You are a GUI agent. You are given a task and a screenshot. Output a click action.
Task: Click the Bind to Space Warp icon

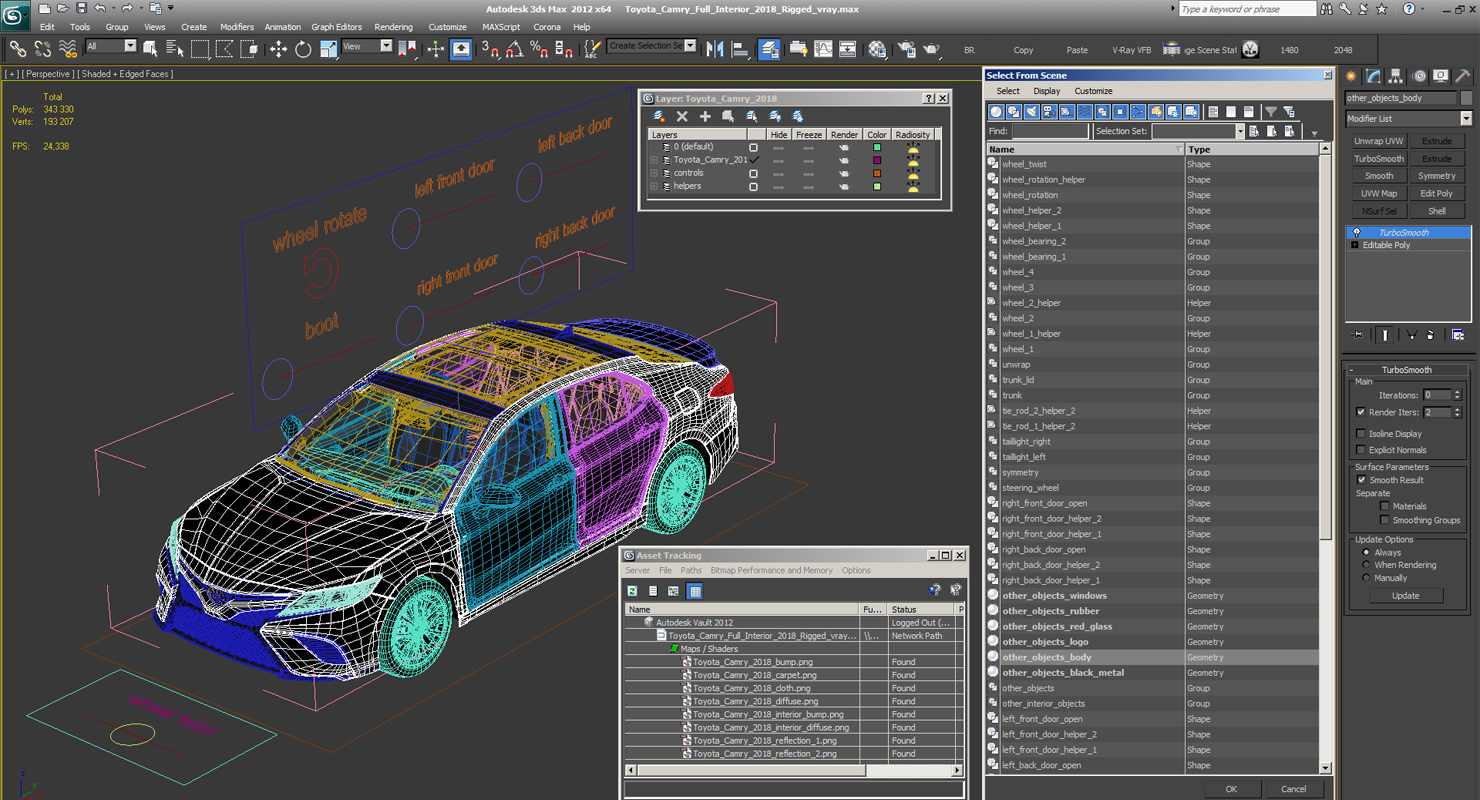click(x=68, y=48)
